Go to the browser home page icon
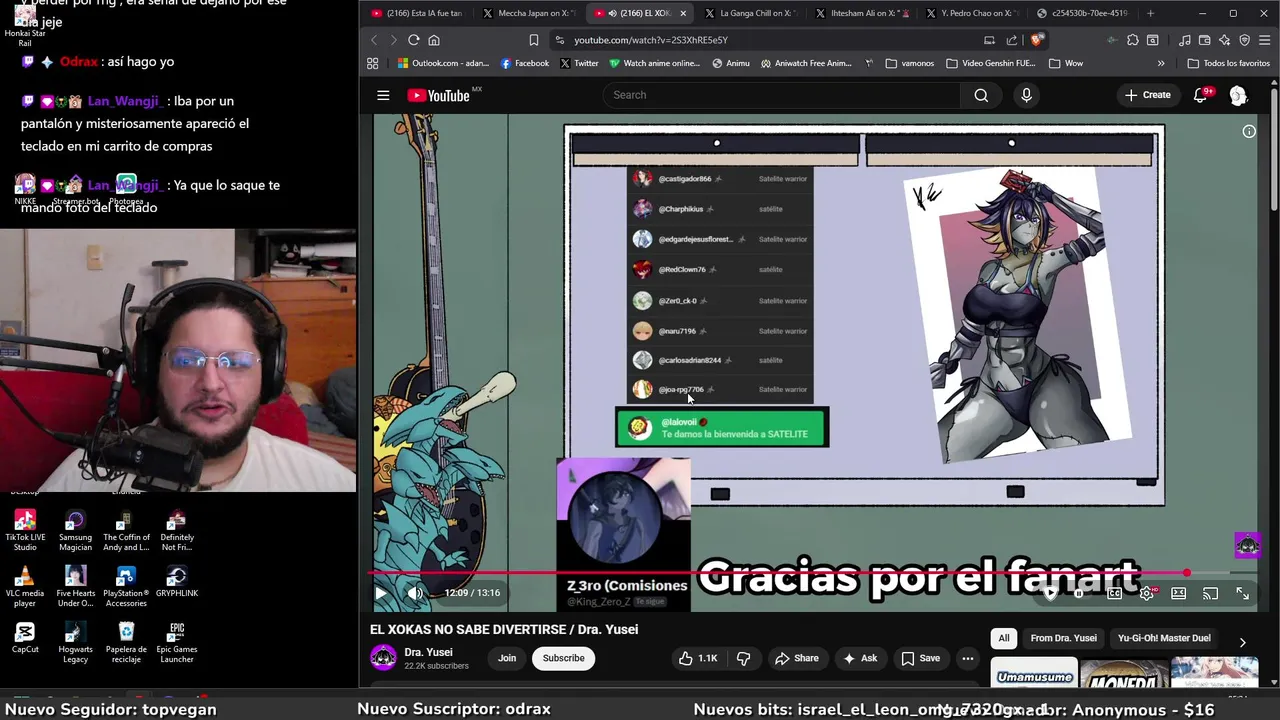 click(x=434, y=40)
